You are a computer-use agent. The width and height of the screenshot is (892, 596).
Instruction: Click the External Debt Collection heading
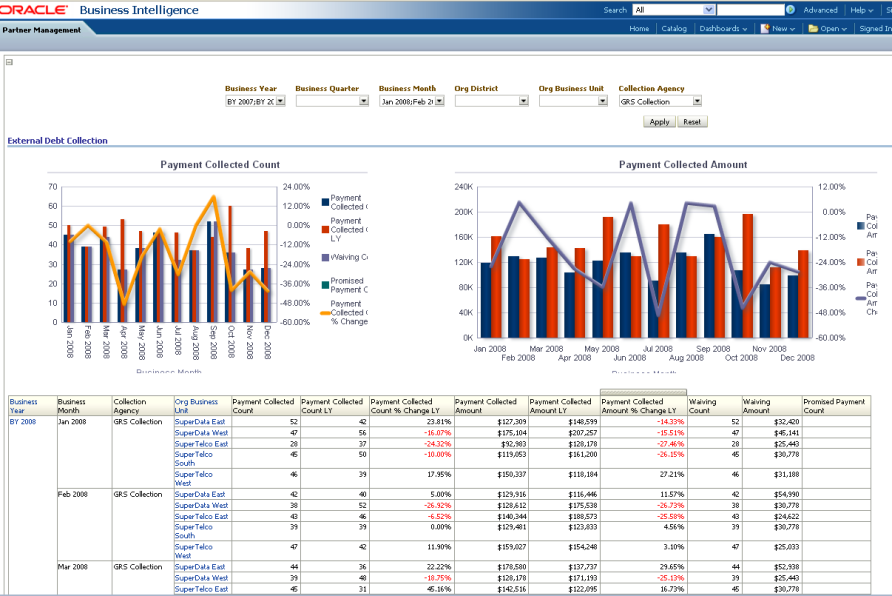pyautogui.click(x=57, y=140)
